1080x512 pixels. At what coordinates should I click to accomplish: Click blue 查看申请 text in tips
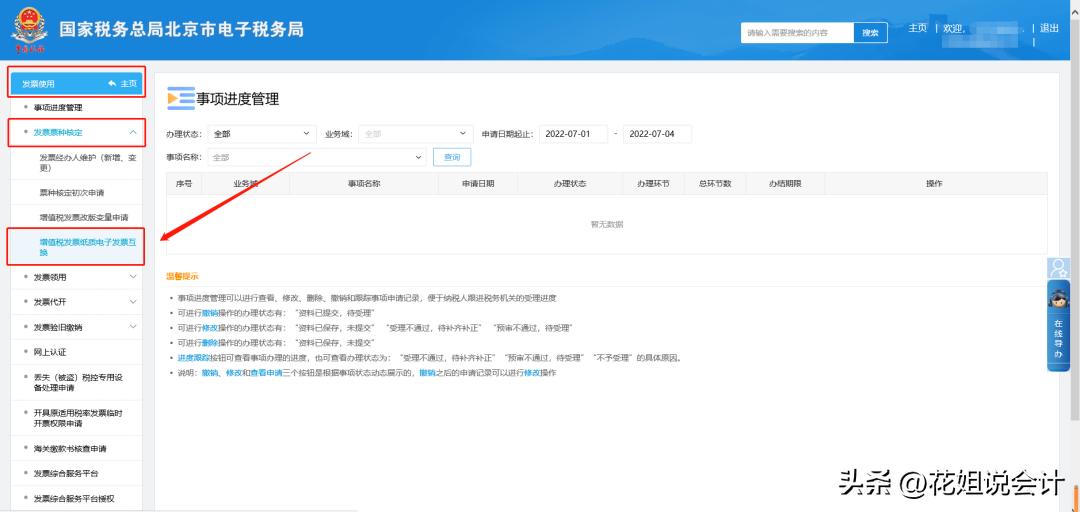[265, 373]
